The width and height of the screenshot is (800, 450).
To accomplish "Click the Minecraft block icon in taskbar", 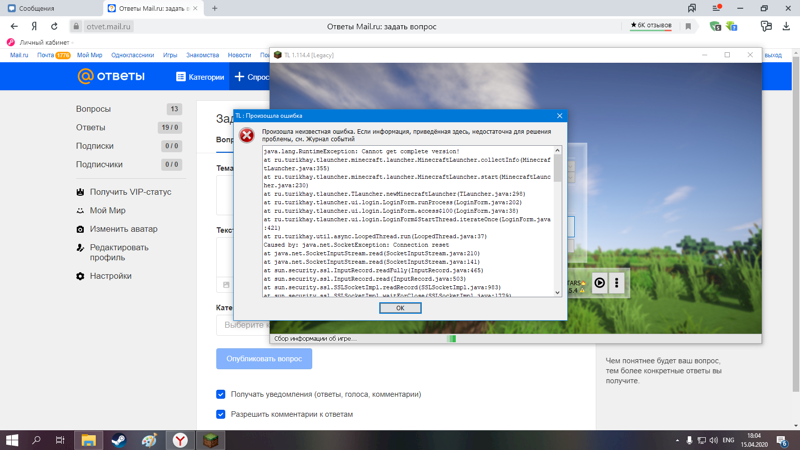I will click(211, 440).
